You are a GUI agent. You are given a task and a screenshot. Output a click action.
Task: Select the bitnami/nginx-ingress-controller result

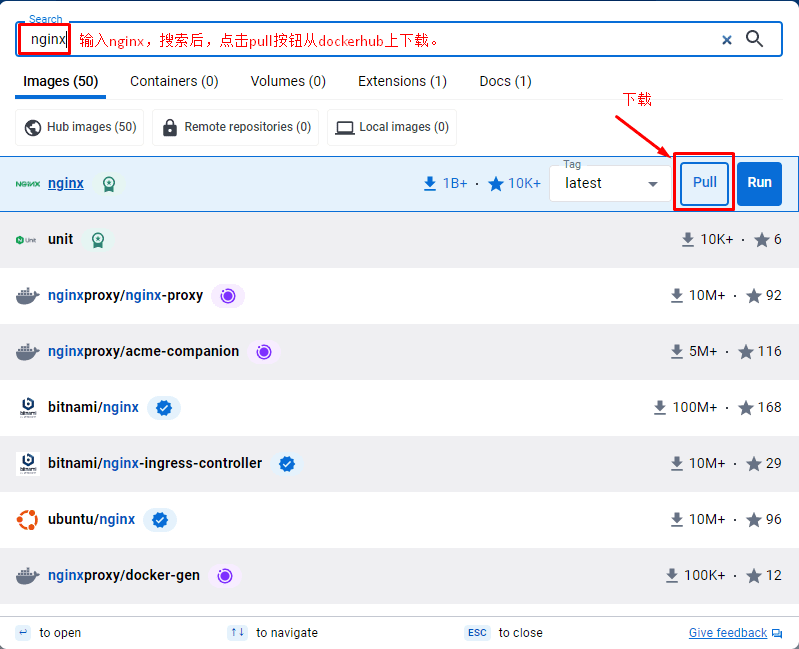click(400, 464)
